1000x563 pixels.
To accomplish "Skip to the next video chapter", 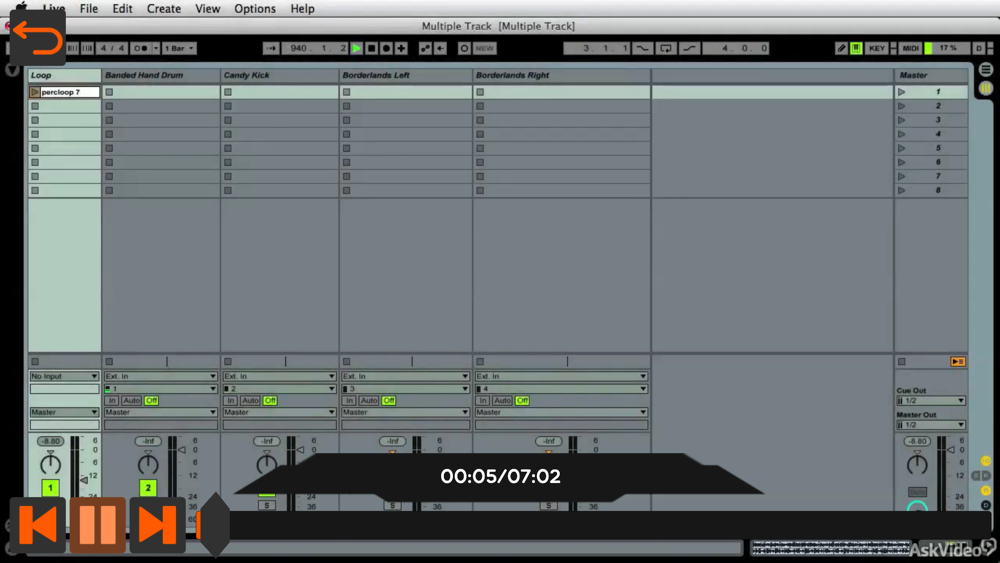I will [x=157, y=525].
